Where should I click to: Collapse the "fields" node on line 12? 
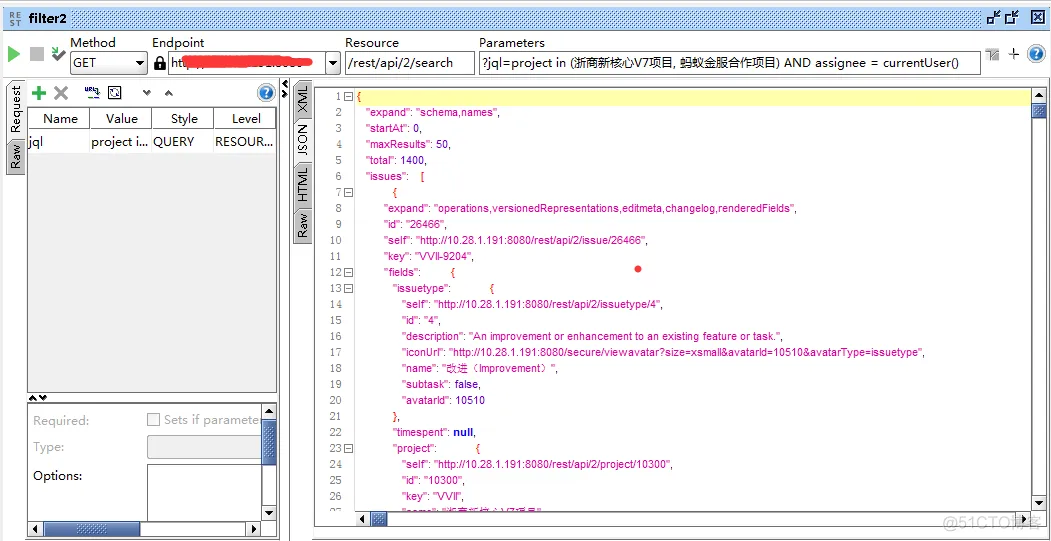[348, 272]
